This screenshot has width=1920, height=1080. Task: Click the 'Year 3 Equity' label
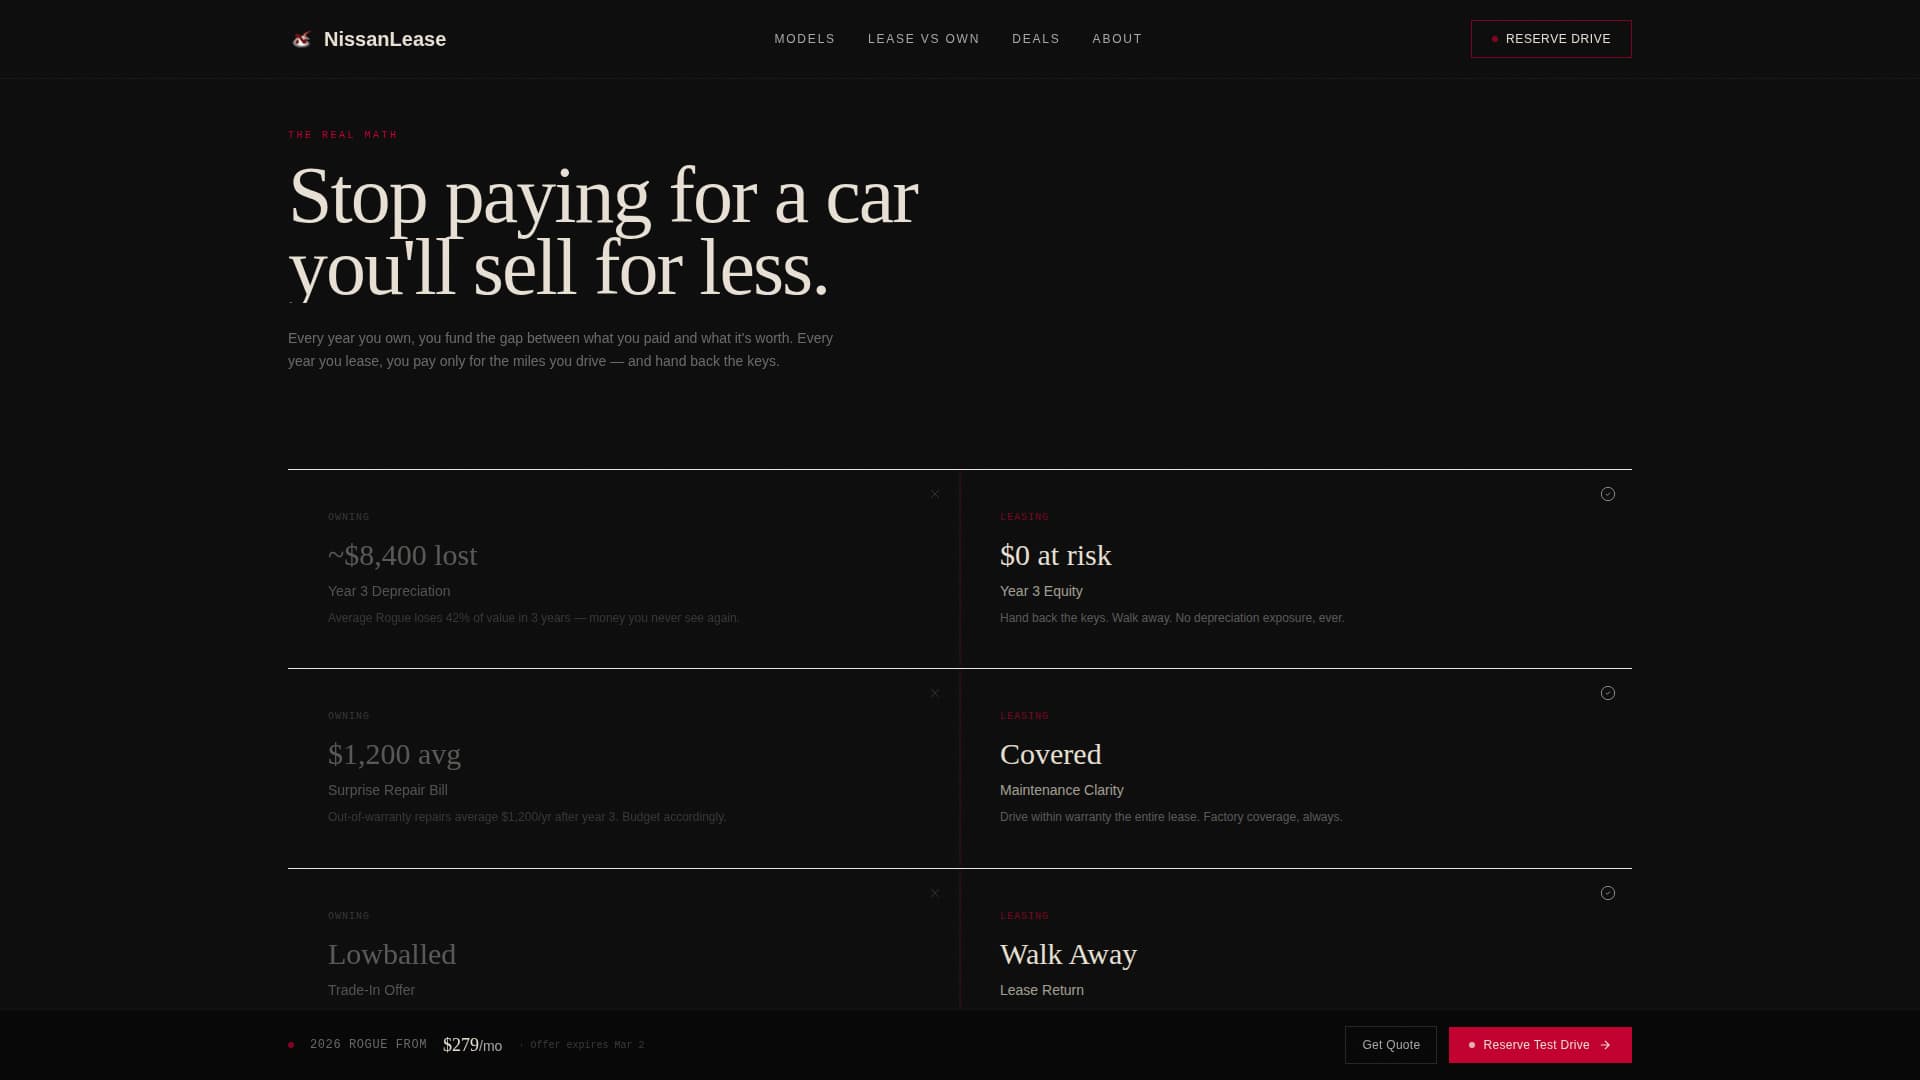(x=1041, y=591)
